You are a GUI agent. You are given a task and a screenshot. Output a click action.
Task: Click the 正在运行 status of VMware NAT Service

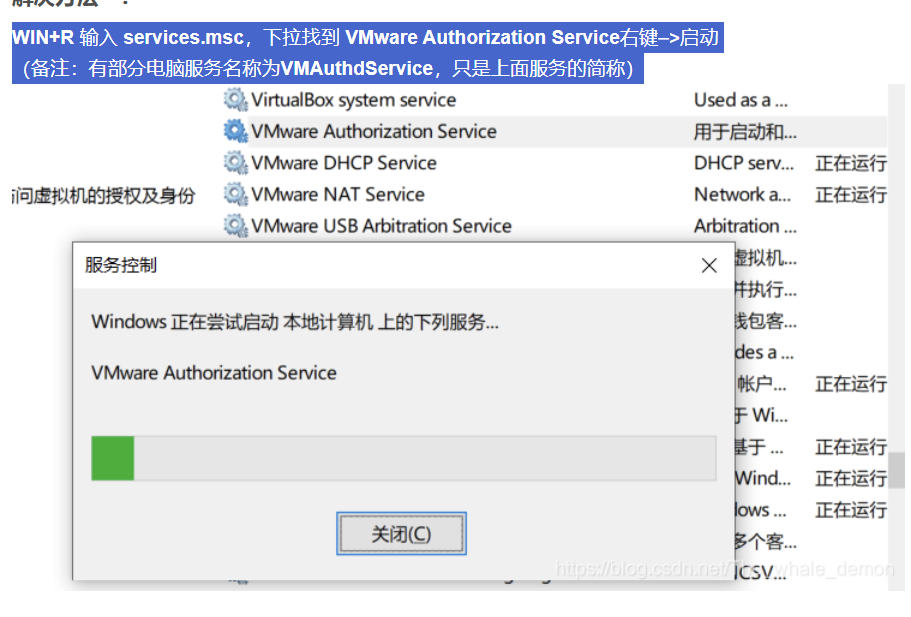(851, 195)
